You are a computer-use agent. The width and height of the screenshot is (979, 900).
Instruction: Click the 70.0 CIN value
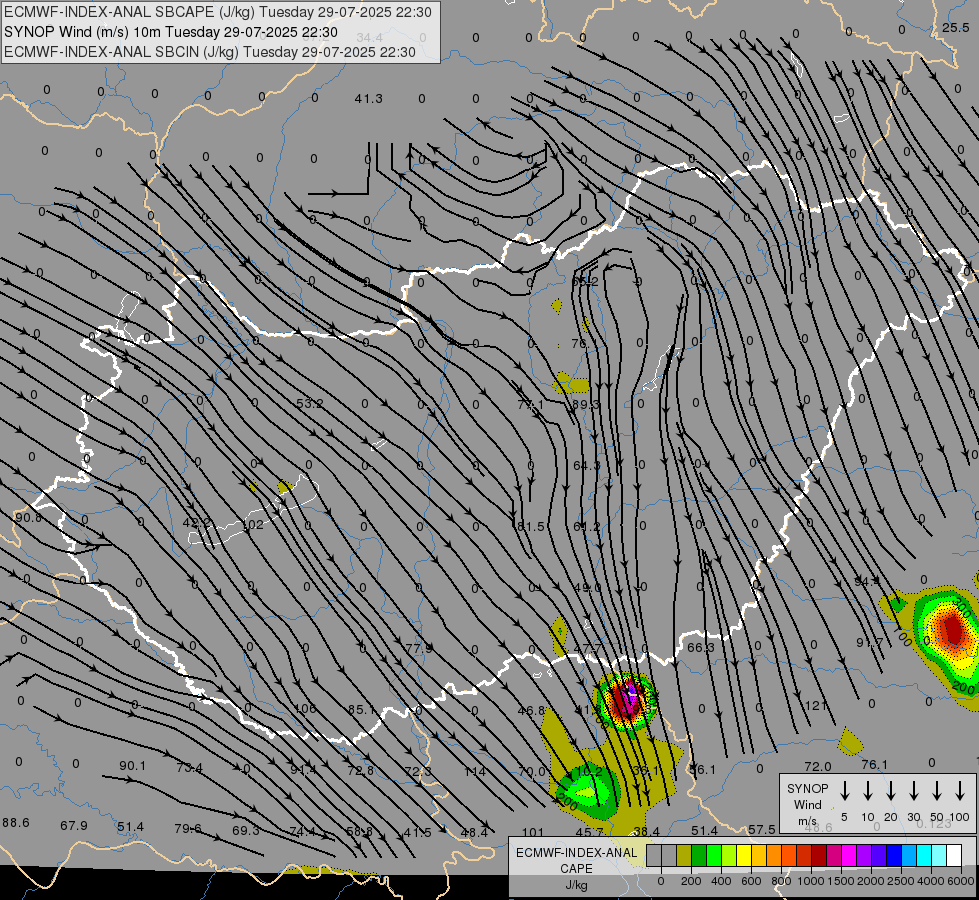click(x=532, y=771)
